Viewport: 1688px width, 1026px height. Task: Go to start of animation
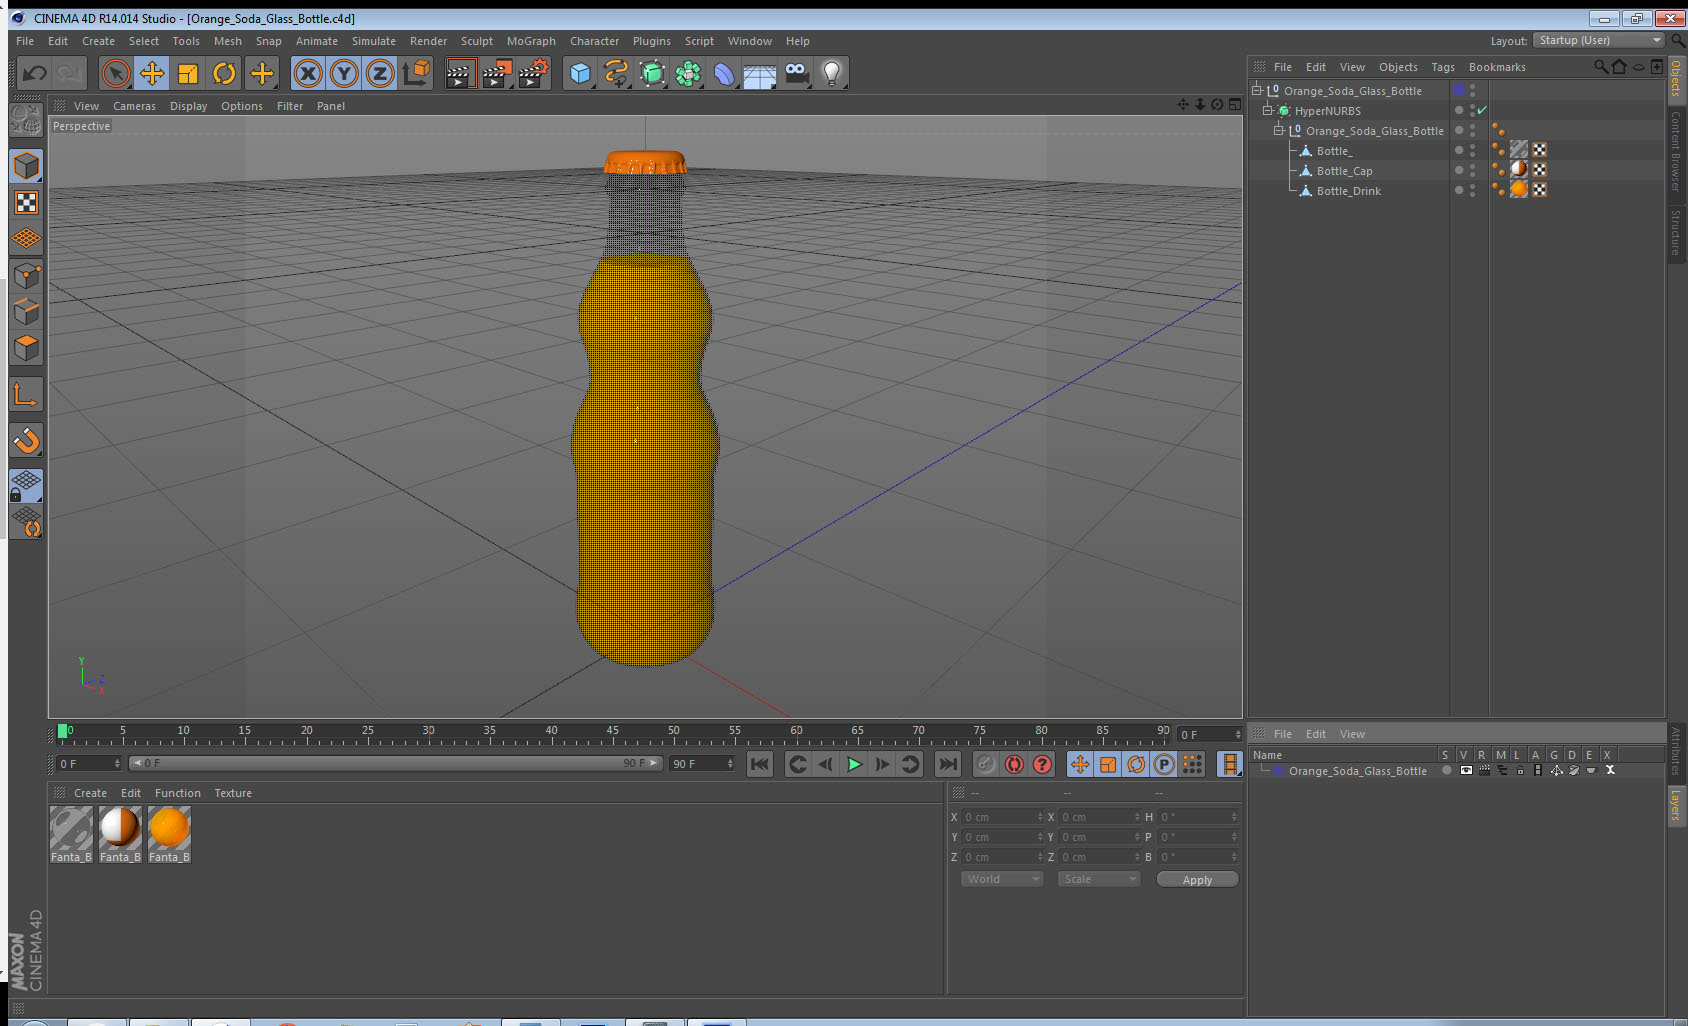[x=760, y=764]
